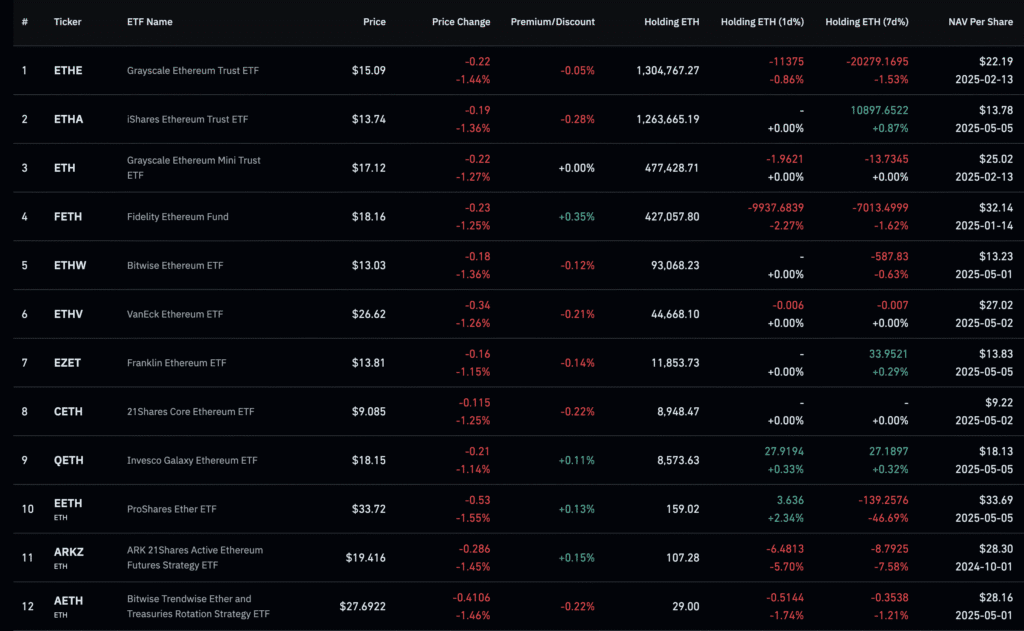This screenshot has height=631, width=1024.
Task: Click the Price Change column header
Action: click(x=460, y=22)
